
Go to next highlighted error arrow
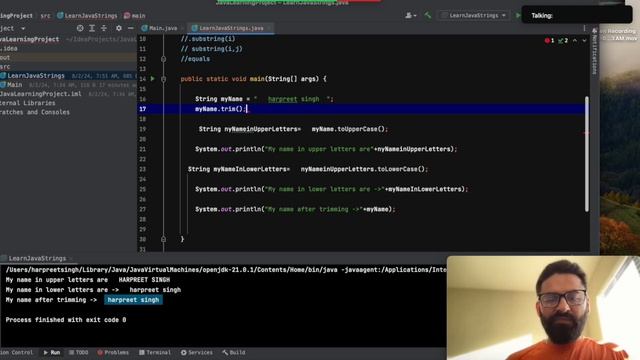(x=584, y=40)
